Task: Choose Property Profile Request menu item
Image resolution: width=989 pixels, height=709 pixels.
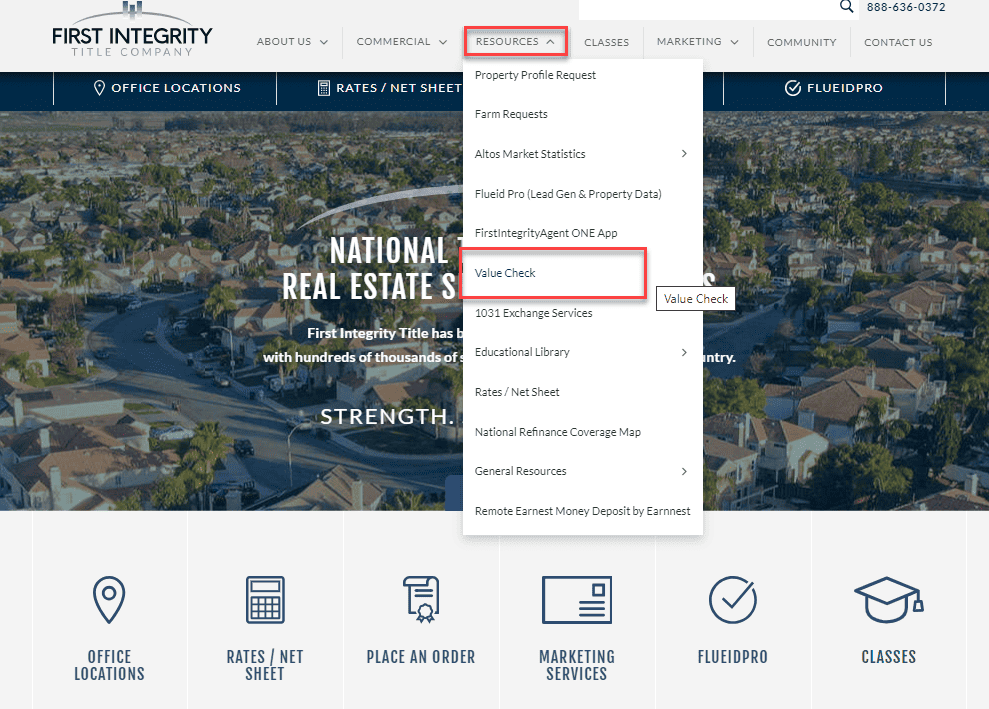Action: [535, 75]
